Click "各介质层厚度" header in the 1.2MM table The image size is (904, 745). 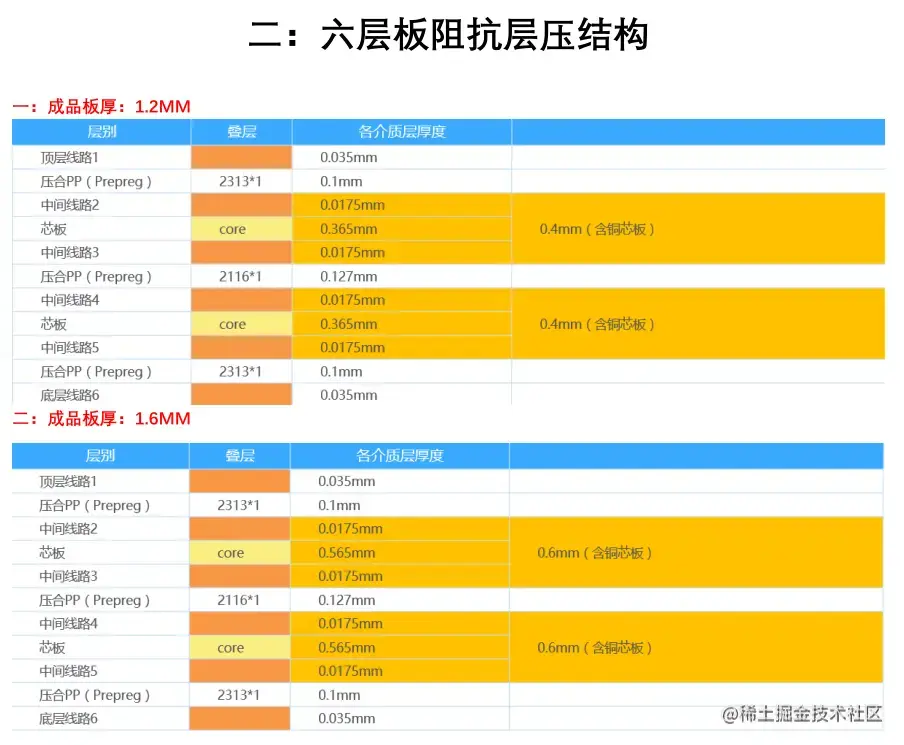(402, 132)
